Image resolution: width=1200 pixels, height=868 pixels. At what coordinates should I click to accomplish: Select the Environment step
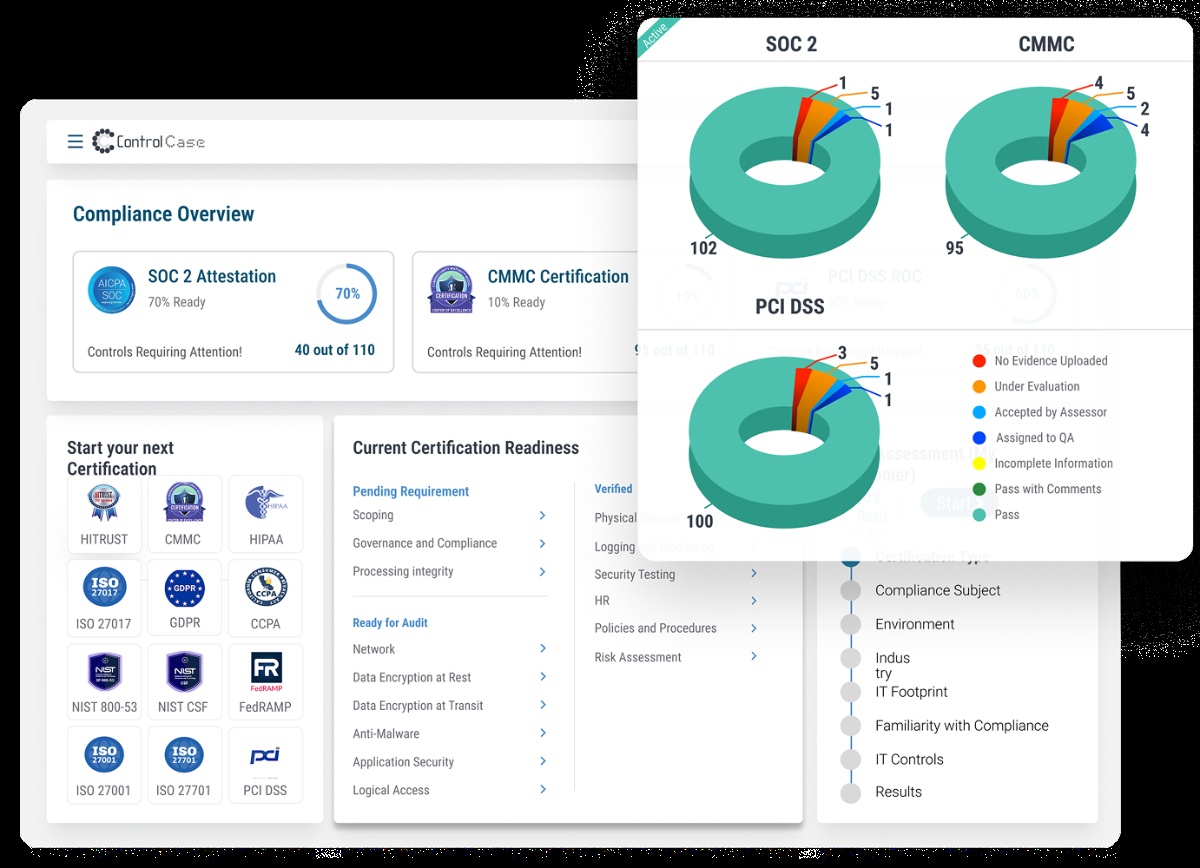[x=915, y=624]
